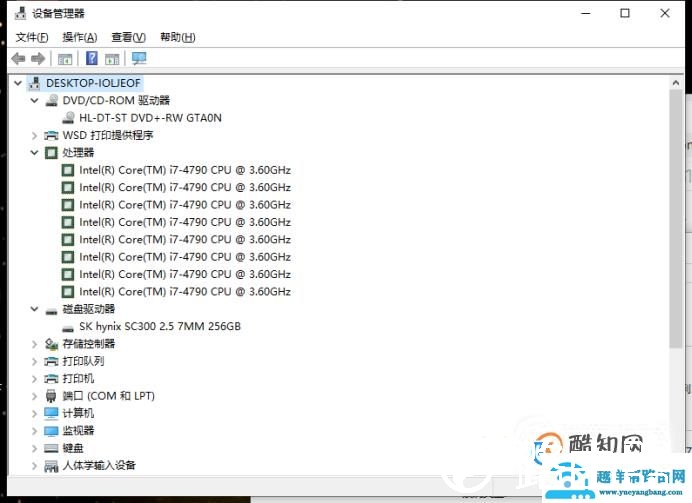Collapse the 磁盘驱动器 node
The width and height of the screenshot is (692, 503).
tap(34, 309)
